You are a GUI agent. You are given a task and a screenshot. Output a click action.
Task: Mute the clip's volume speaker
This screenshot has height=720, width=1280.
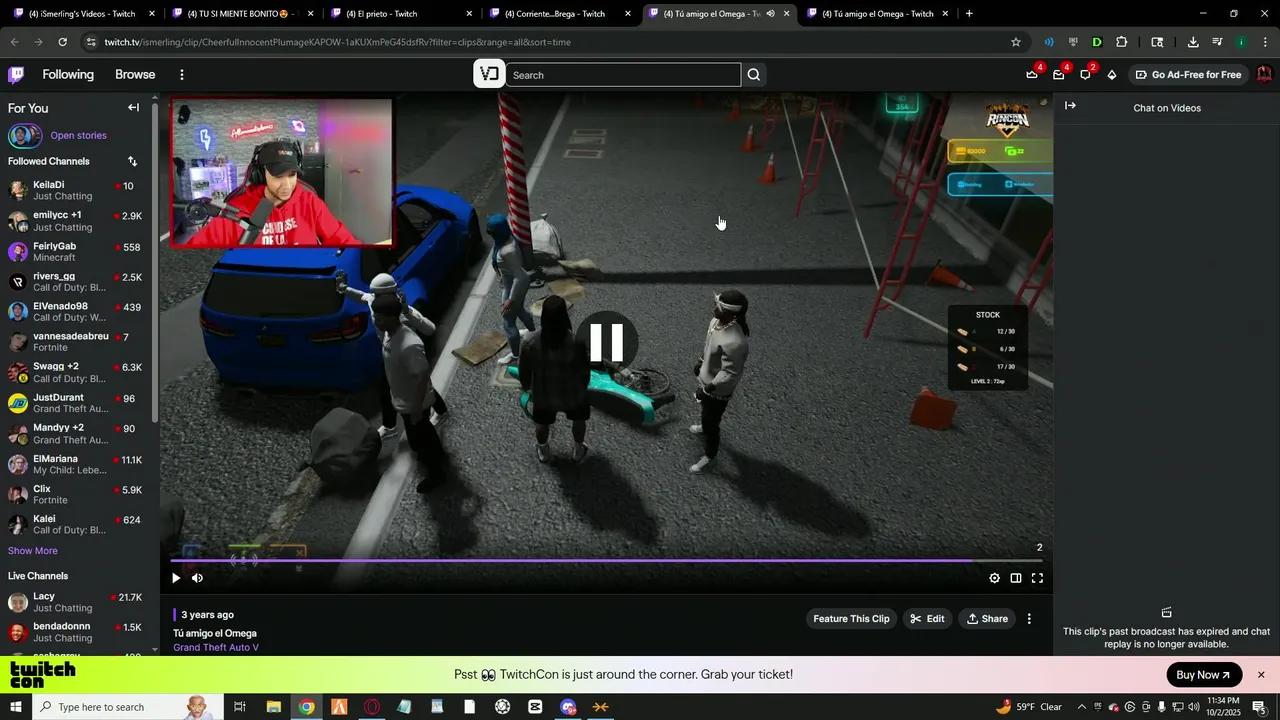197,578
